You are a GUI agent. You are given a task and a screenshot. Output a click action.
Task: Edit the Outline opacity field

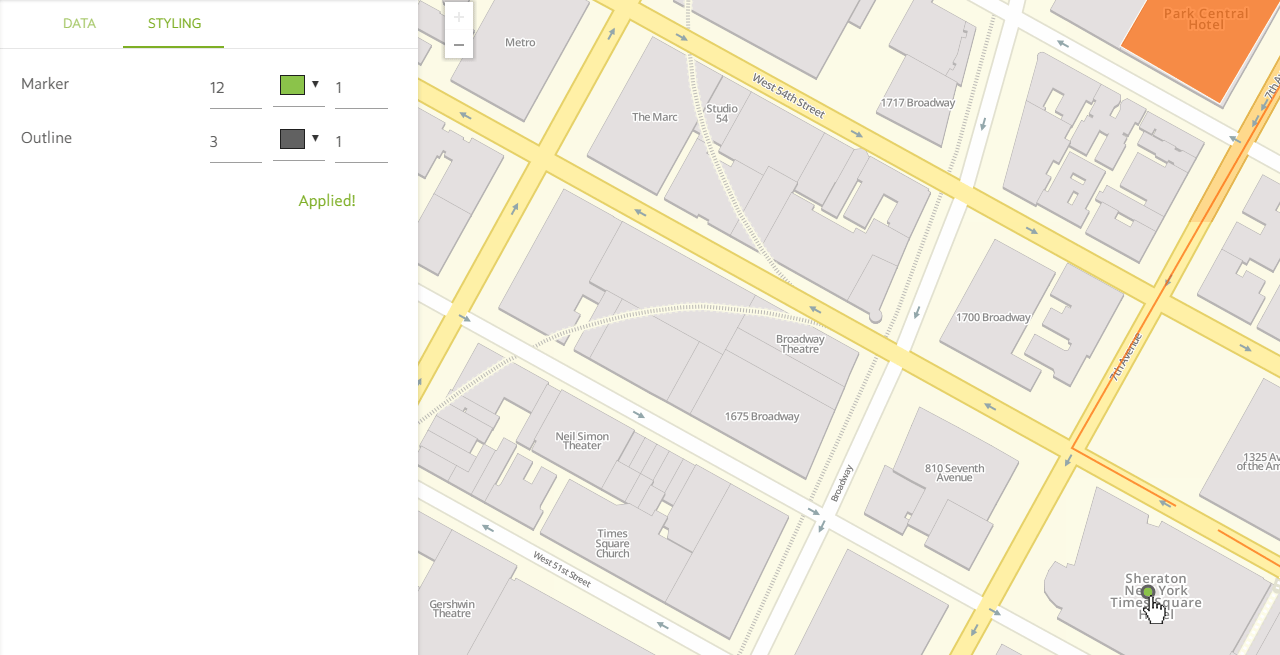point(361,142)
